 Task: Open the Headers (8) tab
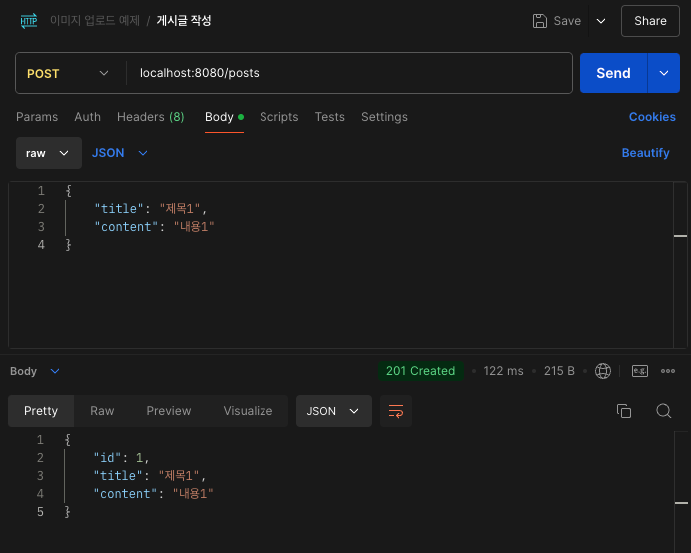[151, 117]
